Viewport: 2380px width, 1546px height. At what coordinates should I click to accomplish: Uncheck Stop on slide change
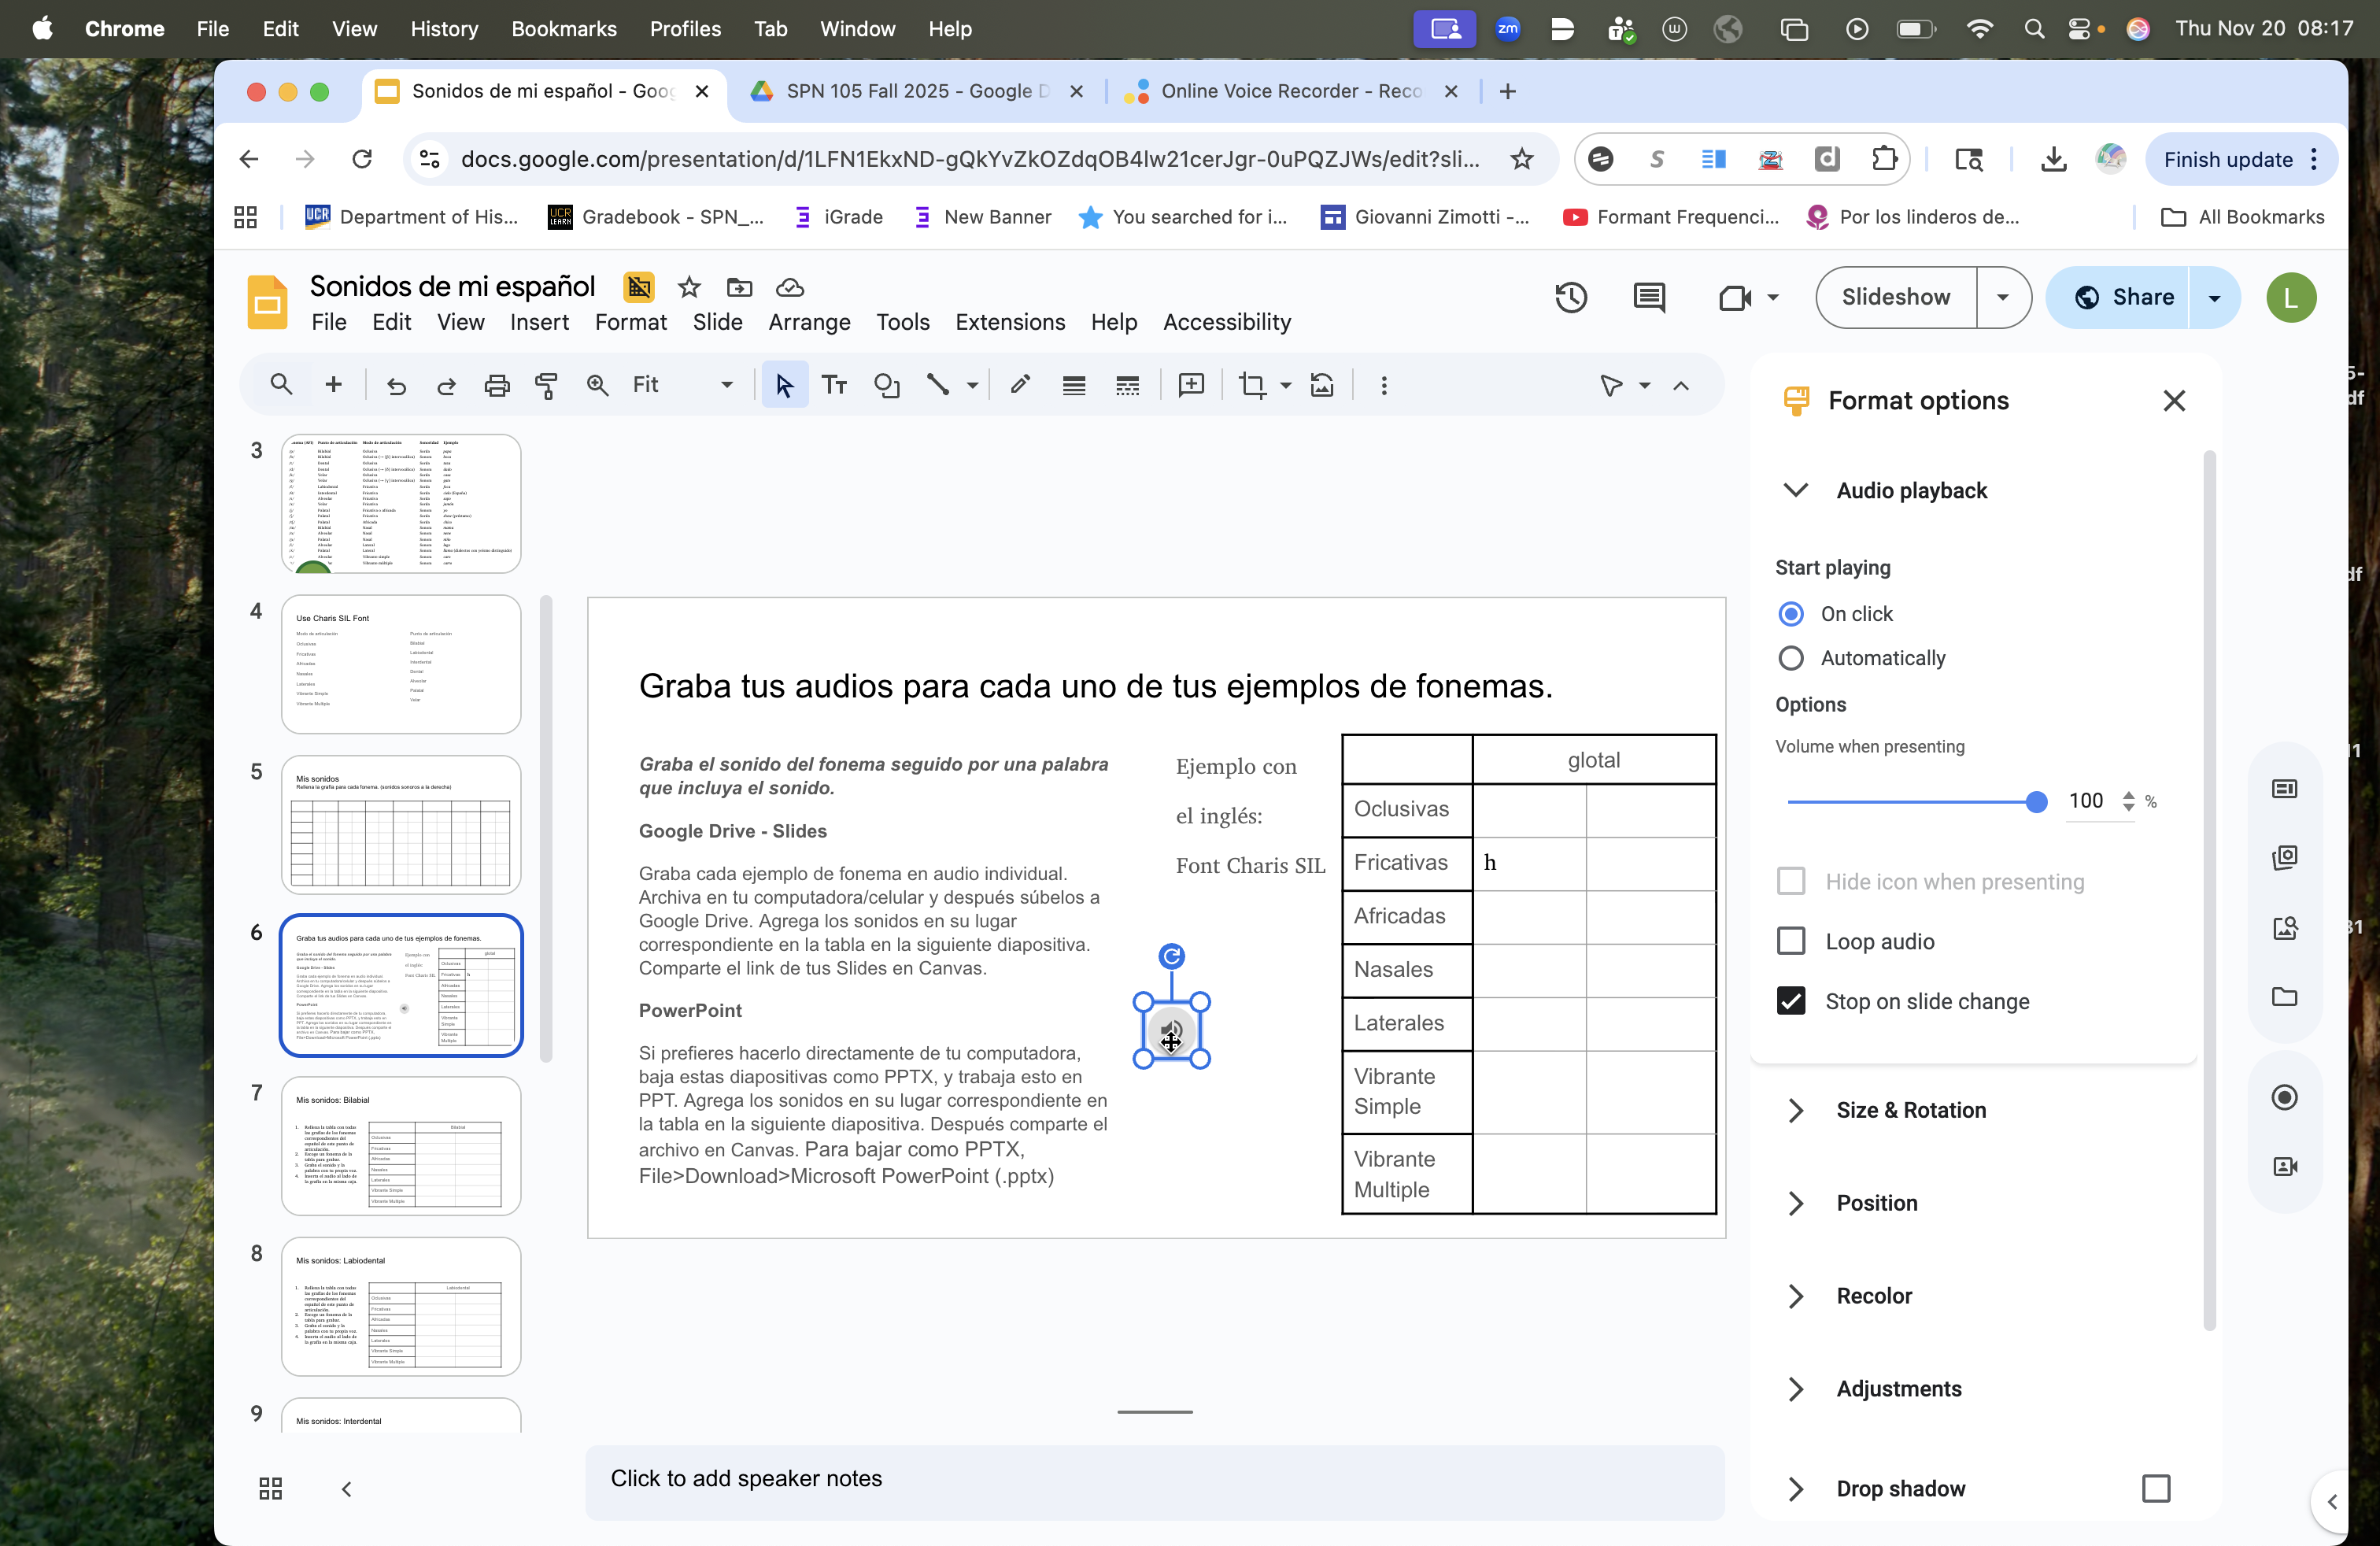point(1791,1001)
